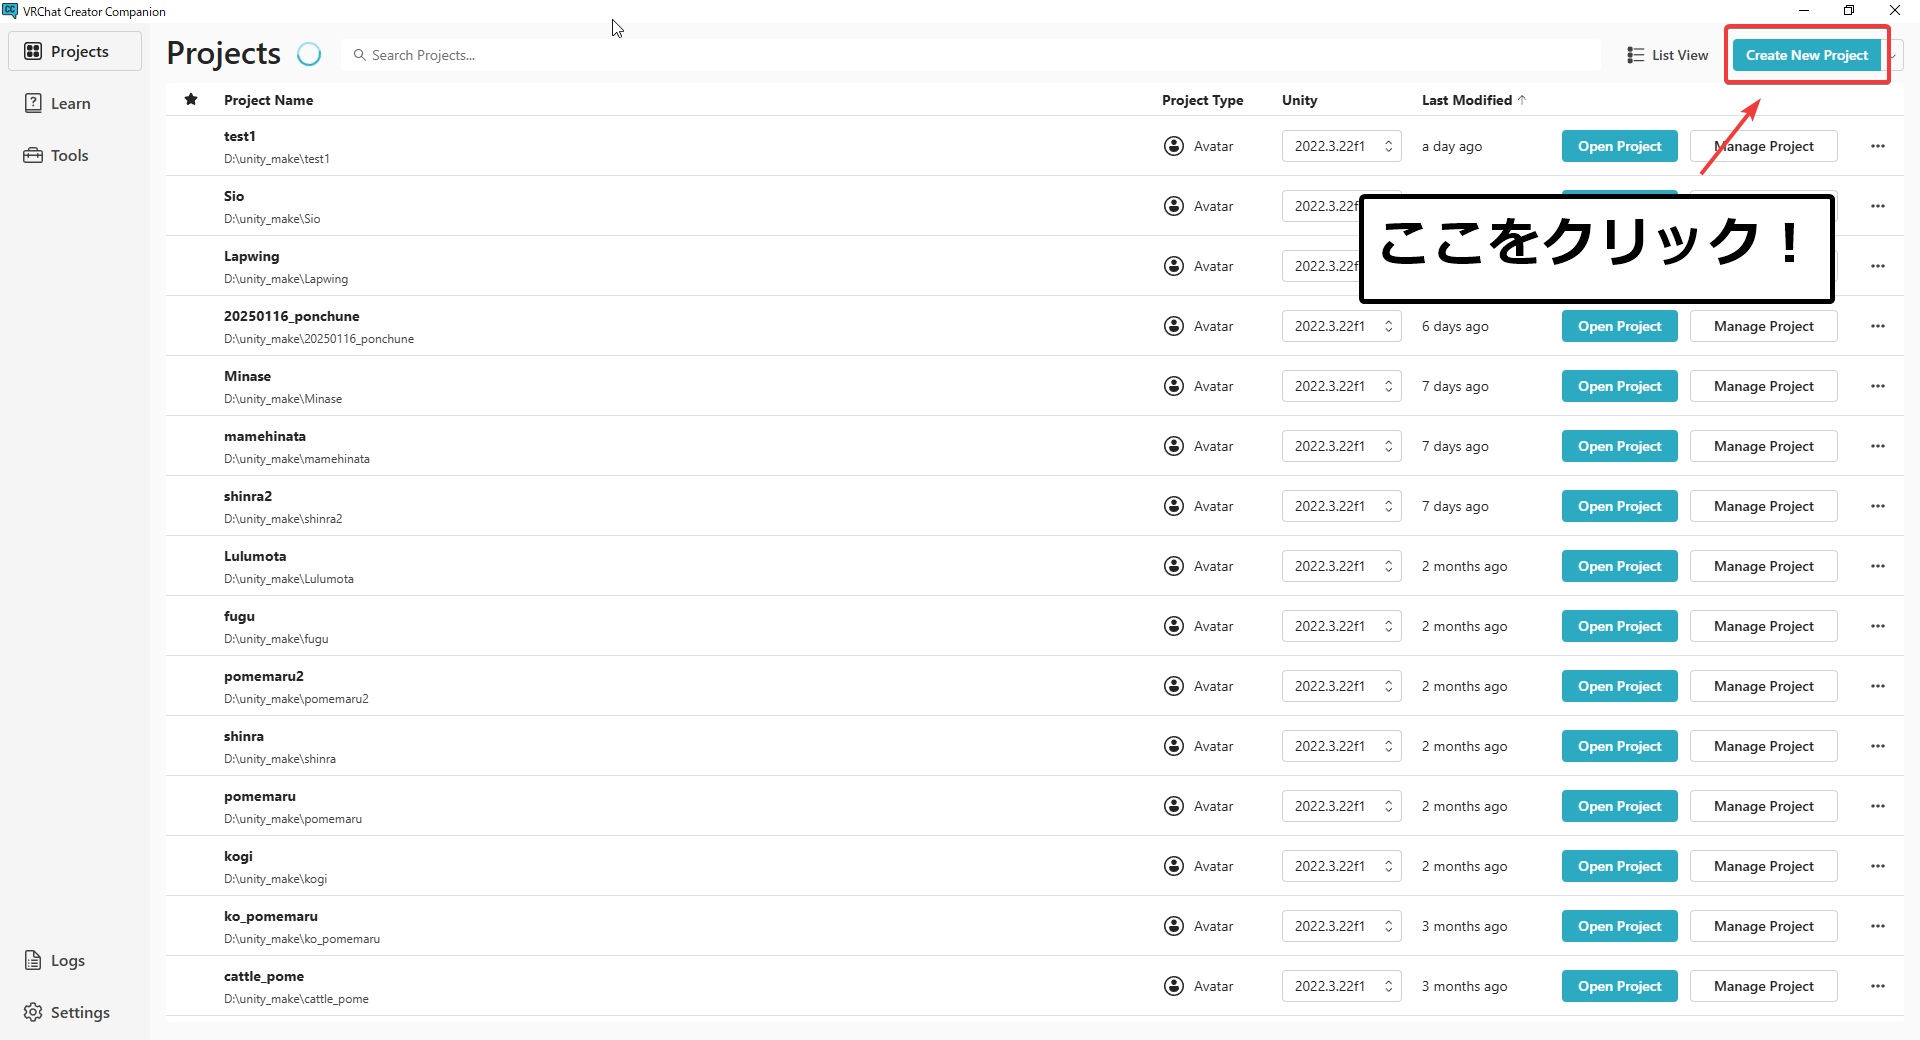
Task: Change Unity version for test1
Action: [x=1341, y=146]
